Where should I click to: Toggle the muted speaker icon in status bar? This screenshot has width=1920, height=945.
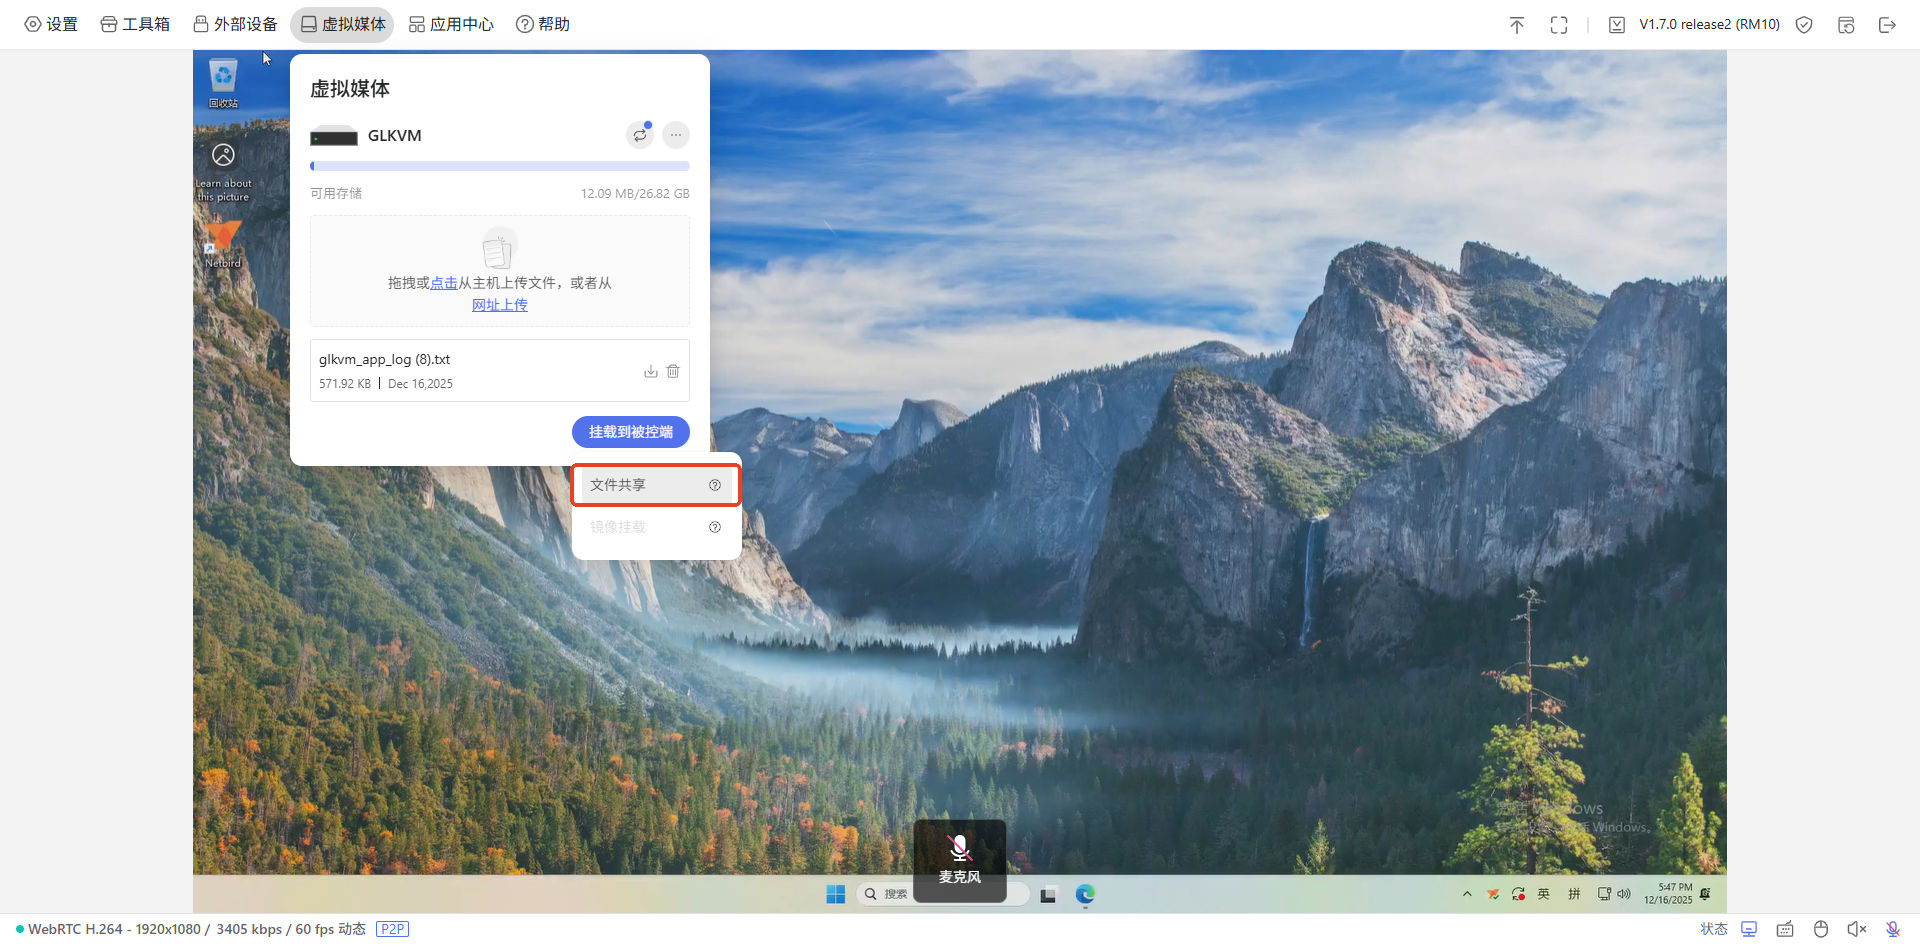(1857, 929)
